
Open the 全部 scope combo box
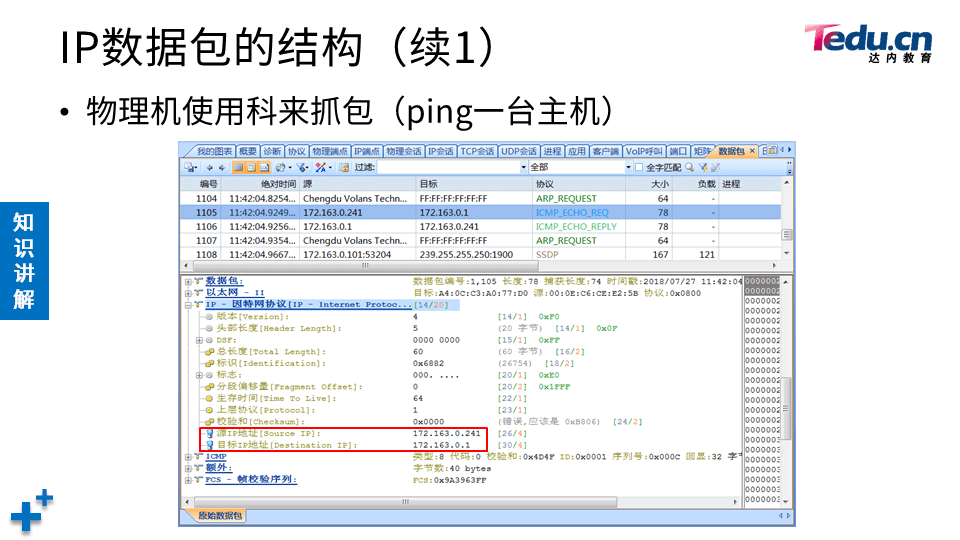click(x=580, y=167)
